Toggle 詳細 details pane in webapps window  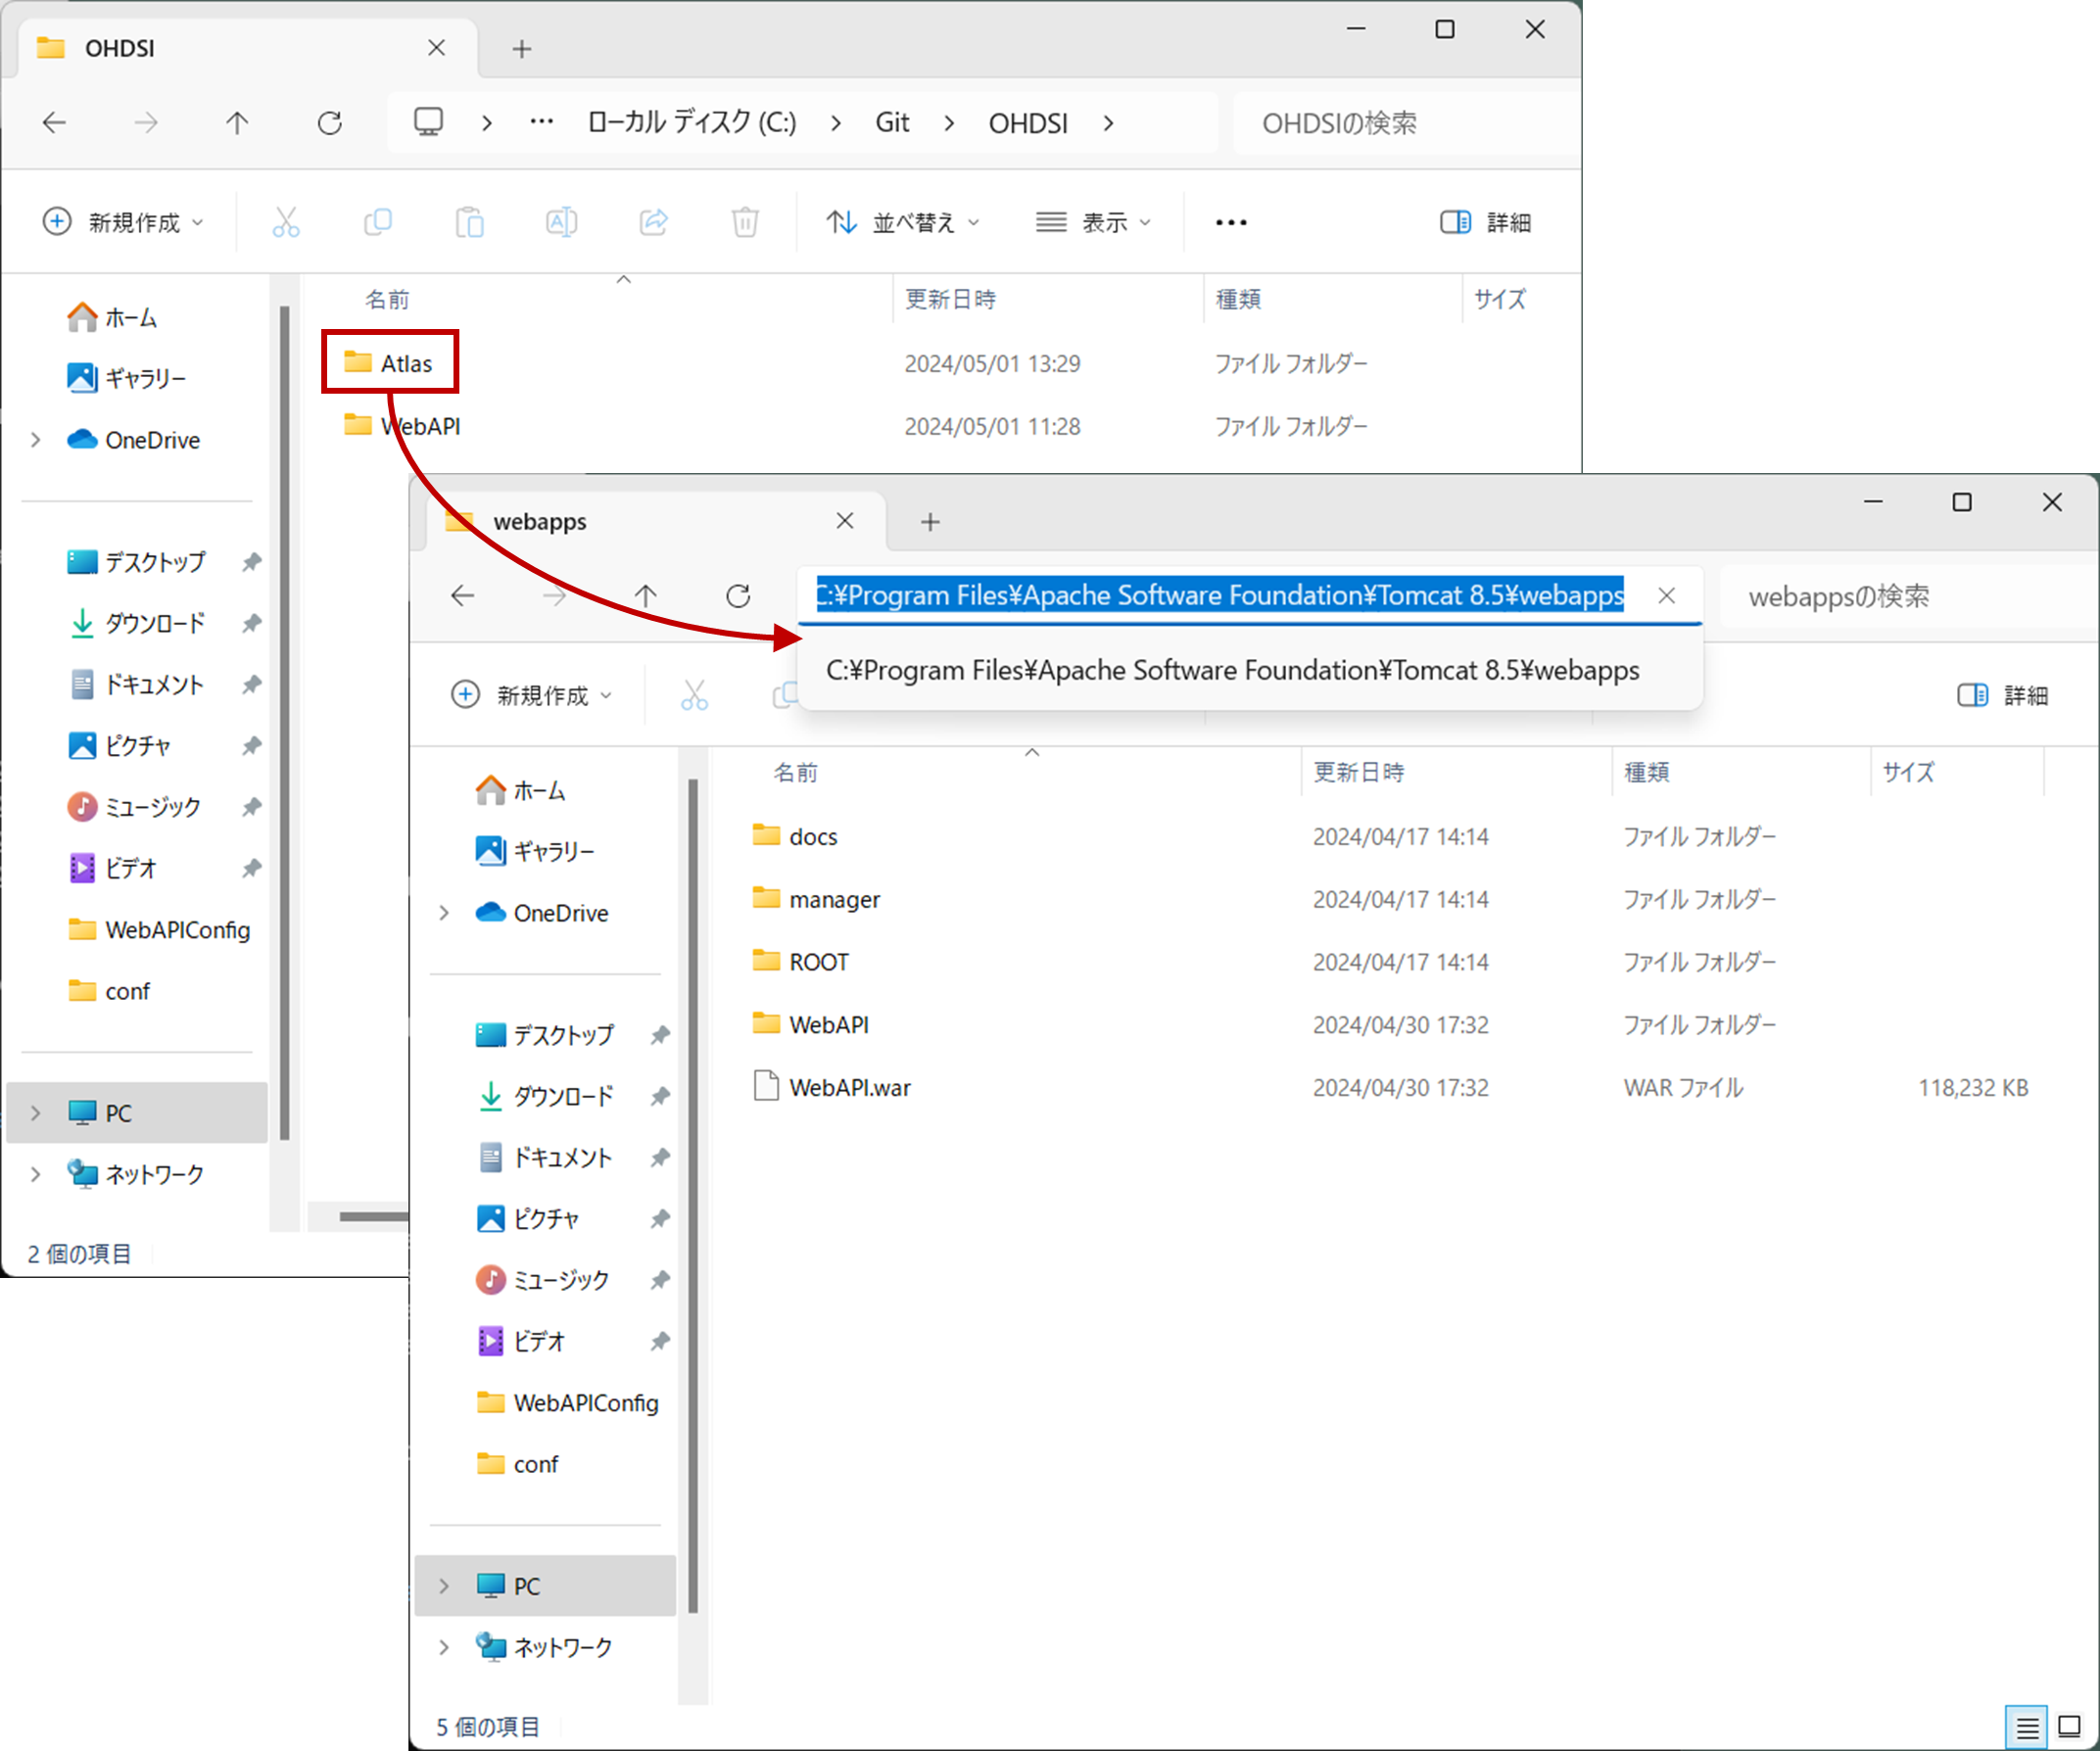2002,695
